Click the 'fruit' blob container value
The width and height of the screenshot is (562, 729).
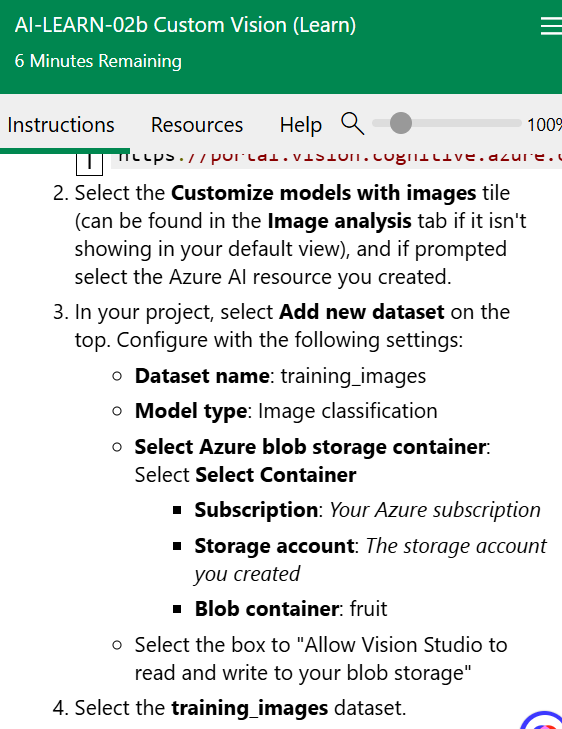(x=368, y=609)
